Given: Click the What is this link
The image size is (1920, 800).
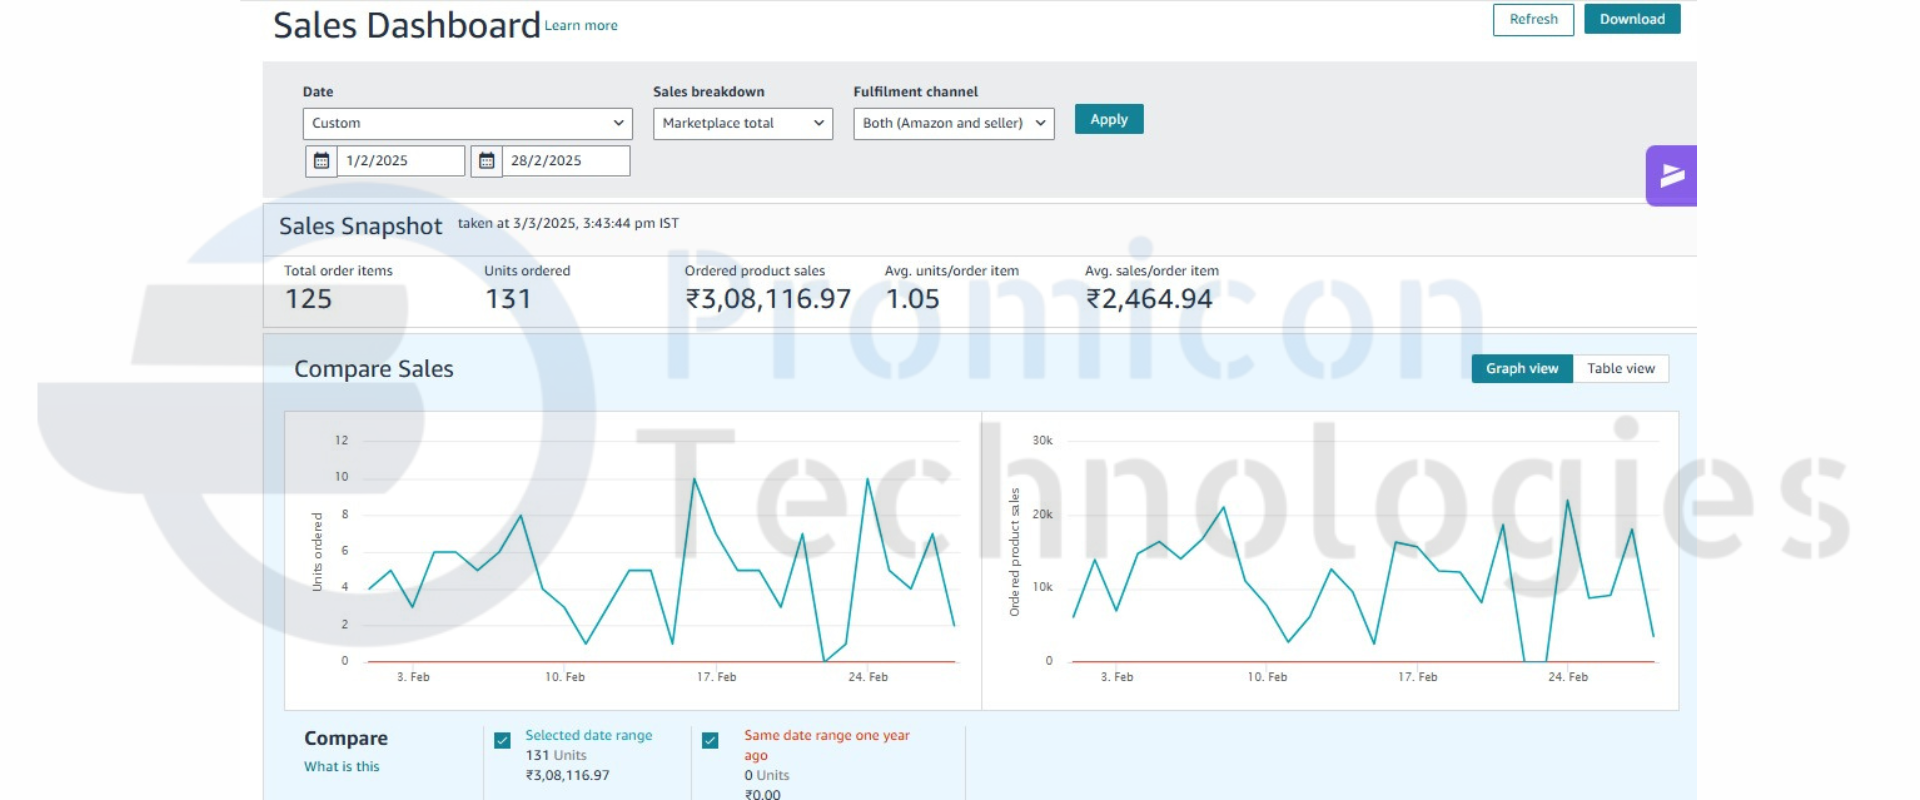Looking at the screenshot, I should [342, 767].
